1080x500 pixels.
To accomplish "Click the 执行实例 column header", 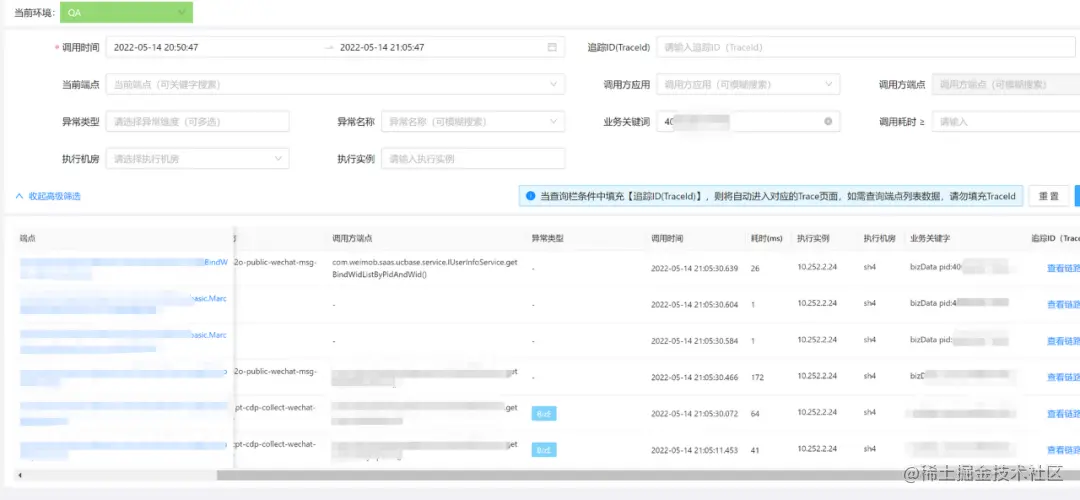I will (x=813, y=238).
